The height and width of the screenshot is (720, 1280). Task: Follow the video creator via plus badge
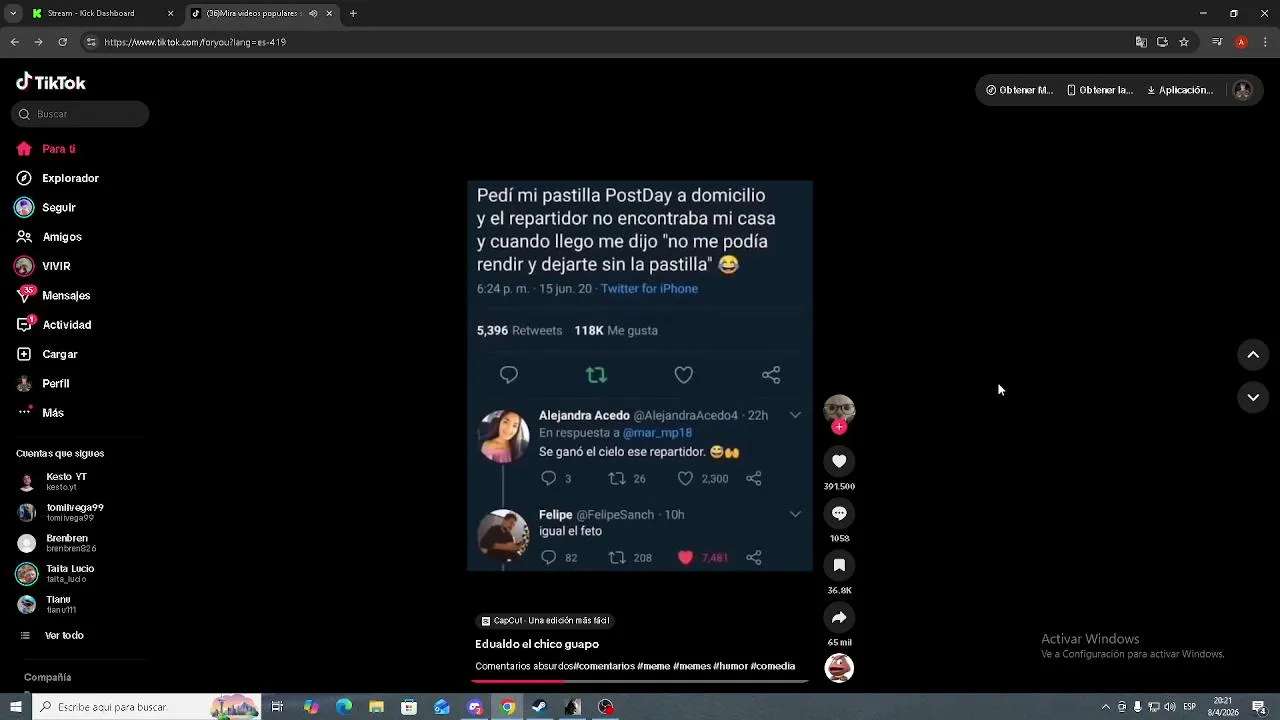[x=839, y=427]
